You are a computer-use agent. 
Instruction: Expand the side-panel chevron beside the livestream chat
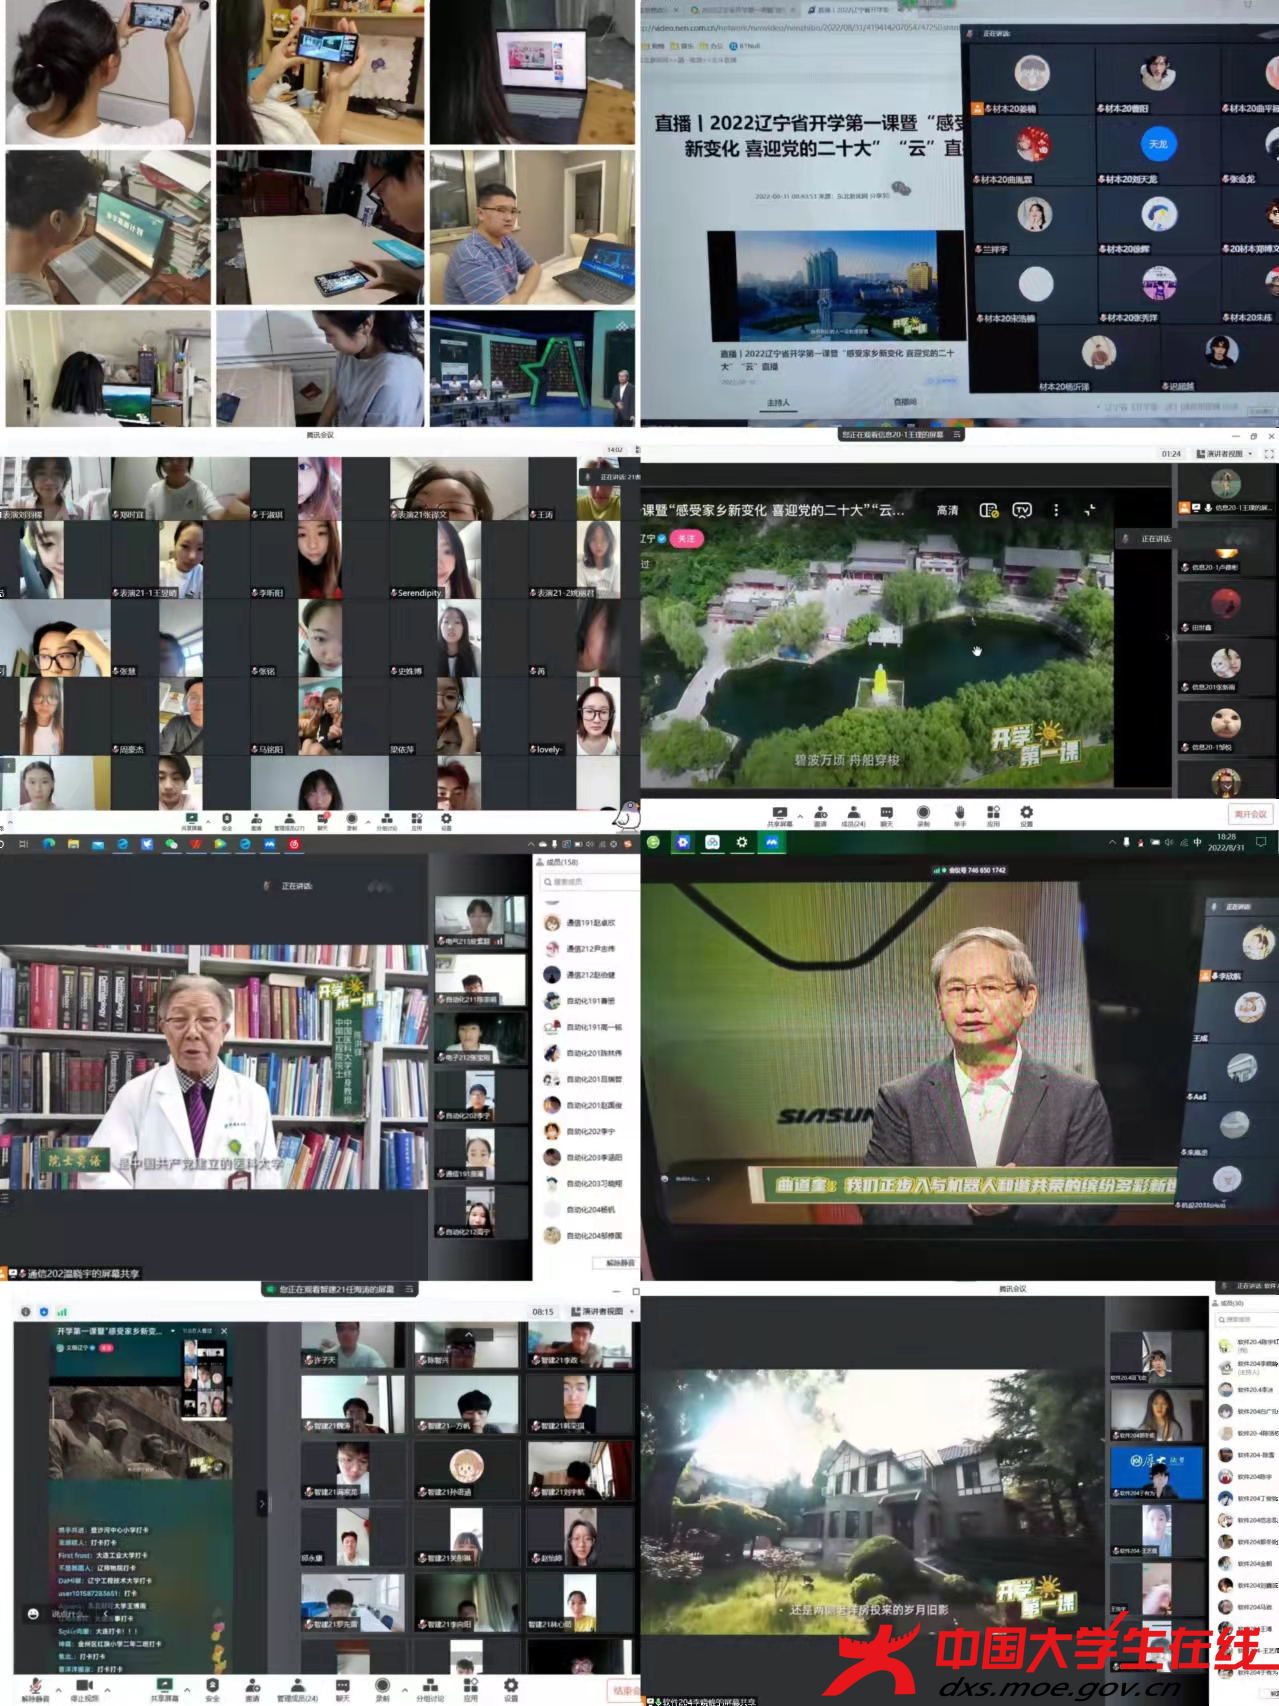(263, 1503)
